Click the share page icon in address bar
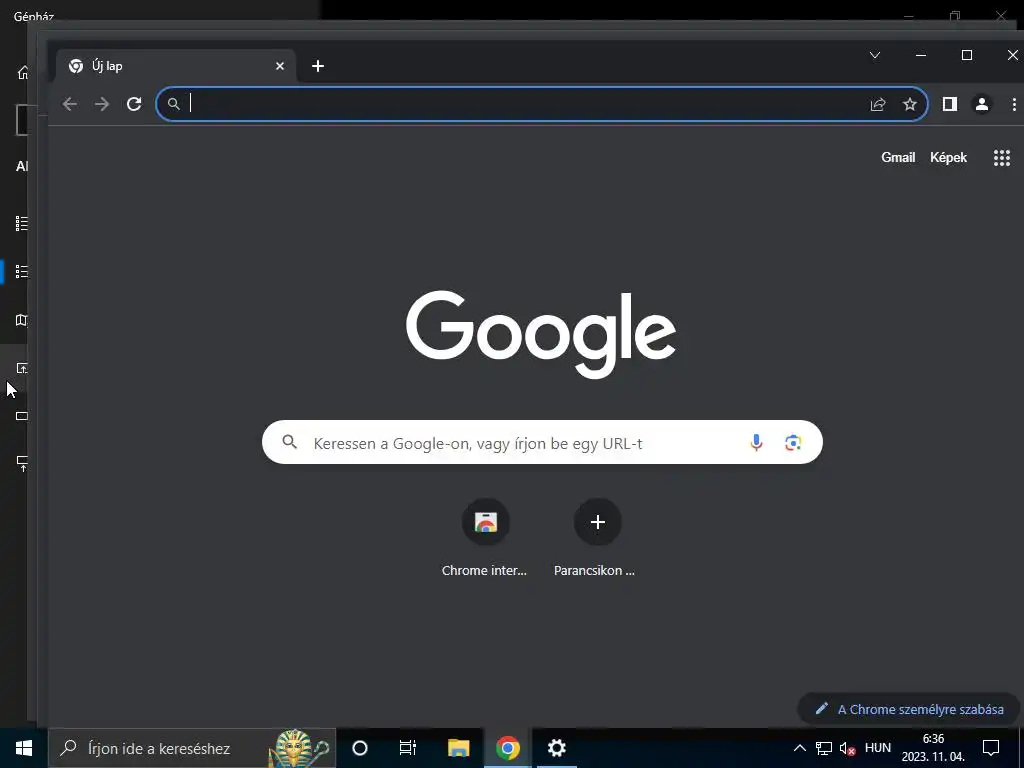The image size is (1024, 768). pyautogui.click(x=878, y=104)
